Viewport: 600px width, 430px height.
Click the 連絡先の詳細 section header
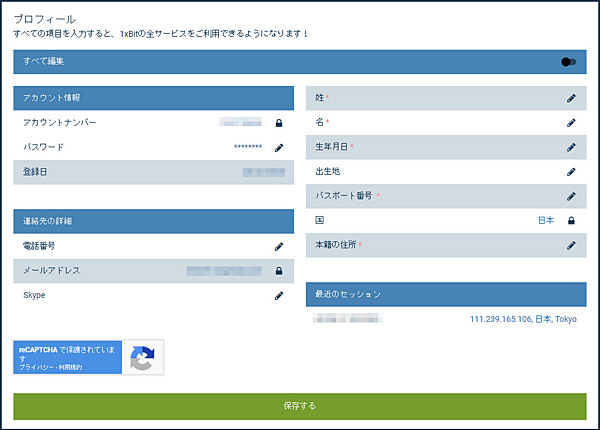tap(153, 221)
